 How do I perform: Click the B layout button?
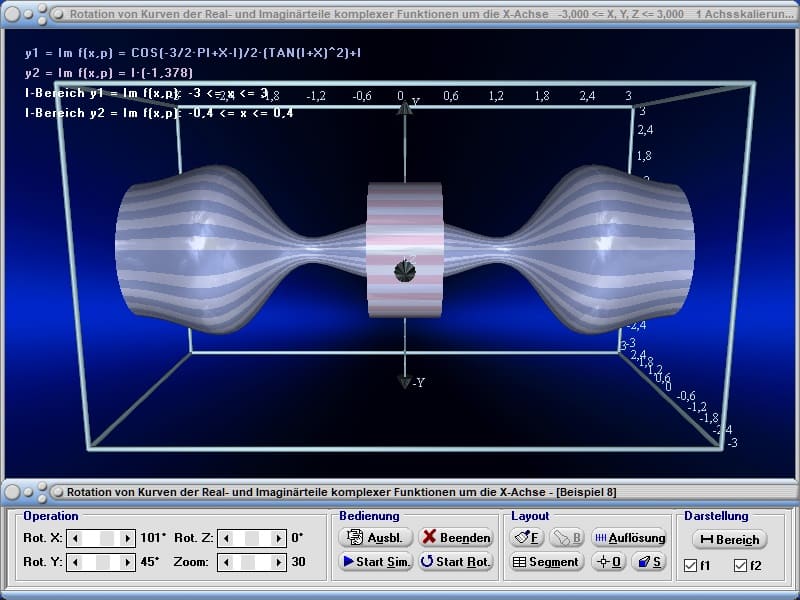coord(567,537)
